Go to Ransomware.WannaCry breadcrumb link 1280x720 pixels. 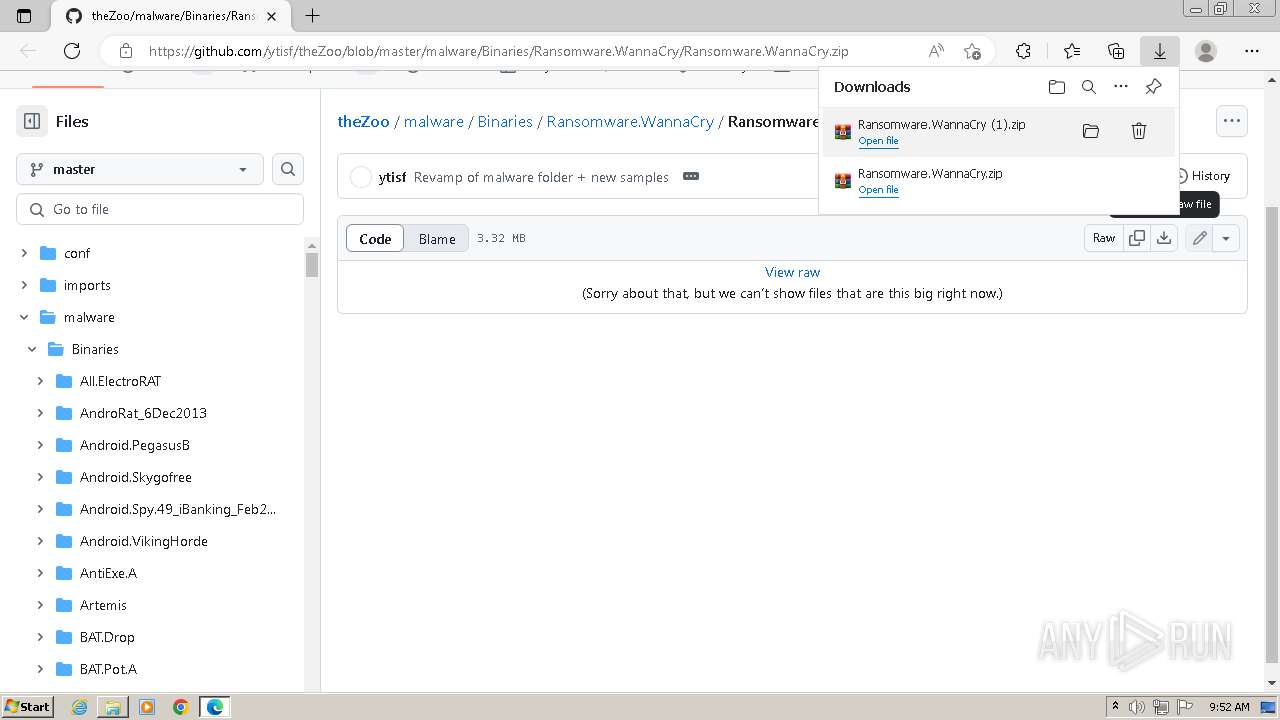coord(630,121)
